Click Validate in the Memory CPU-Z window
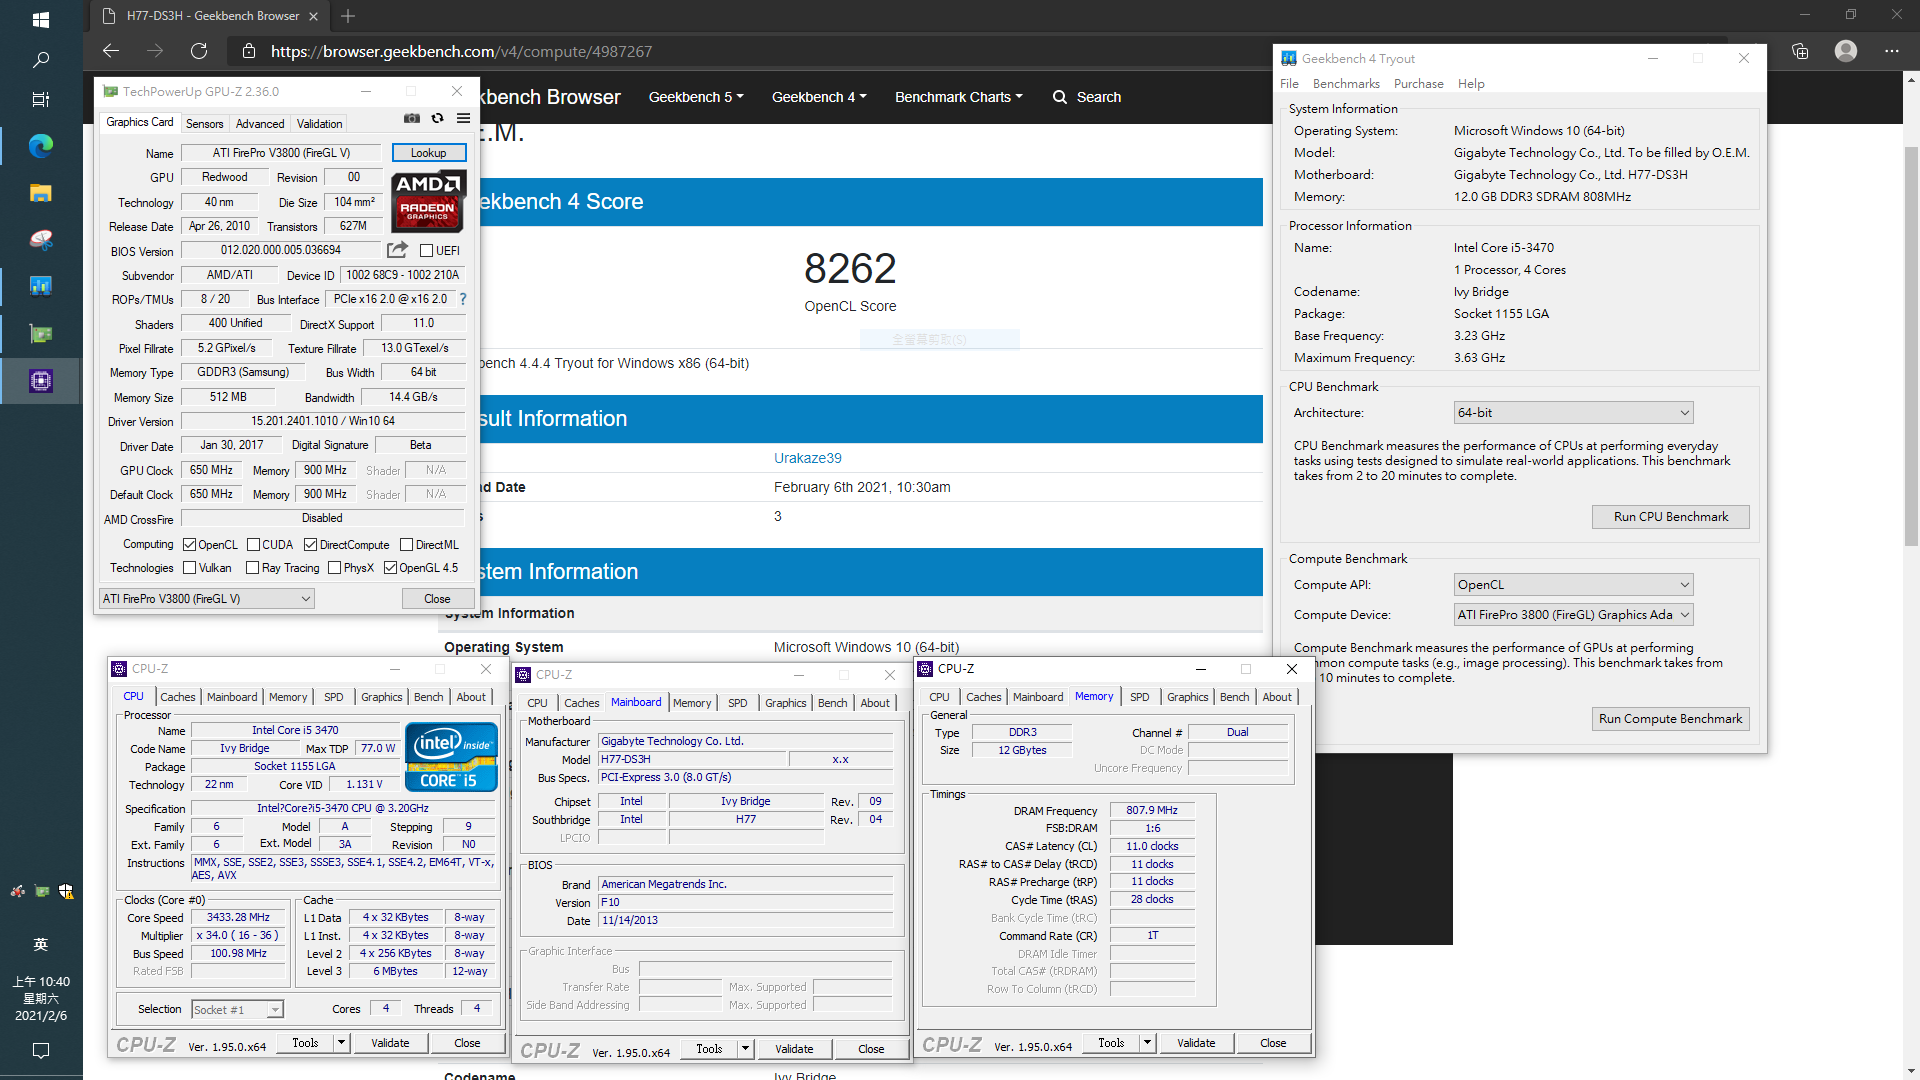1920x1080 pixels. [1196, 1043]
